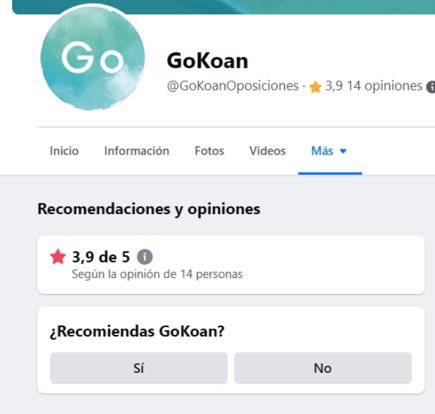The height and width of the screenshot is (414, 435).
Task: Click info icon after 14 opiniones
Action: 431,87
